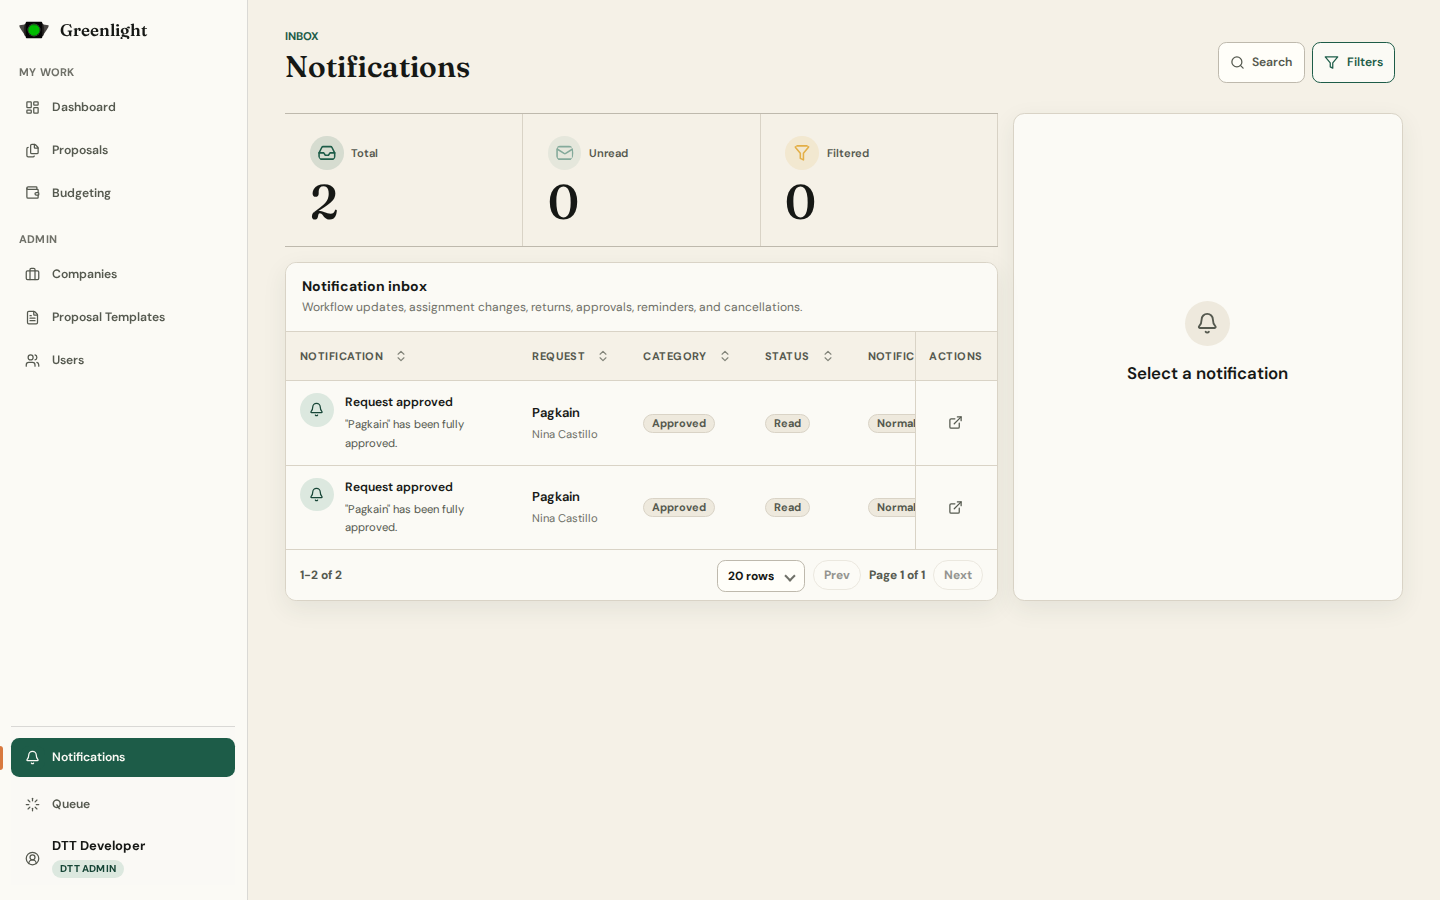This screenshot has height=900, width=1440.
Task: Click the Read status badge in first row
Action: click(787, 423)
